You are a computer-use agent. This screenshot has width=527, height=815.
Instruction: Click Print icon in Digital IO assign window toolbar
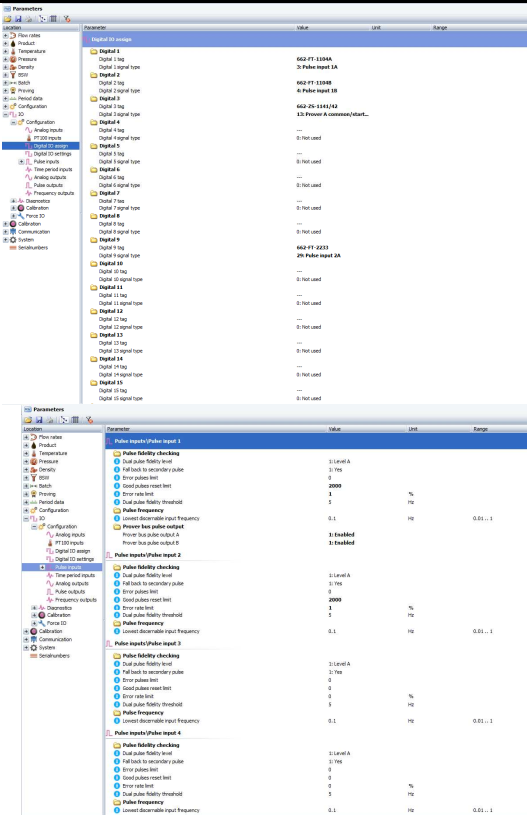point(29,19)
